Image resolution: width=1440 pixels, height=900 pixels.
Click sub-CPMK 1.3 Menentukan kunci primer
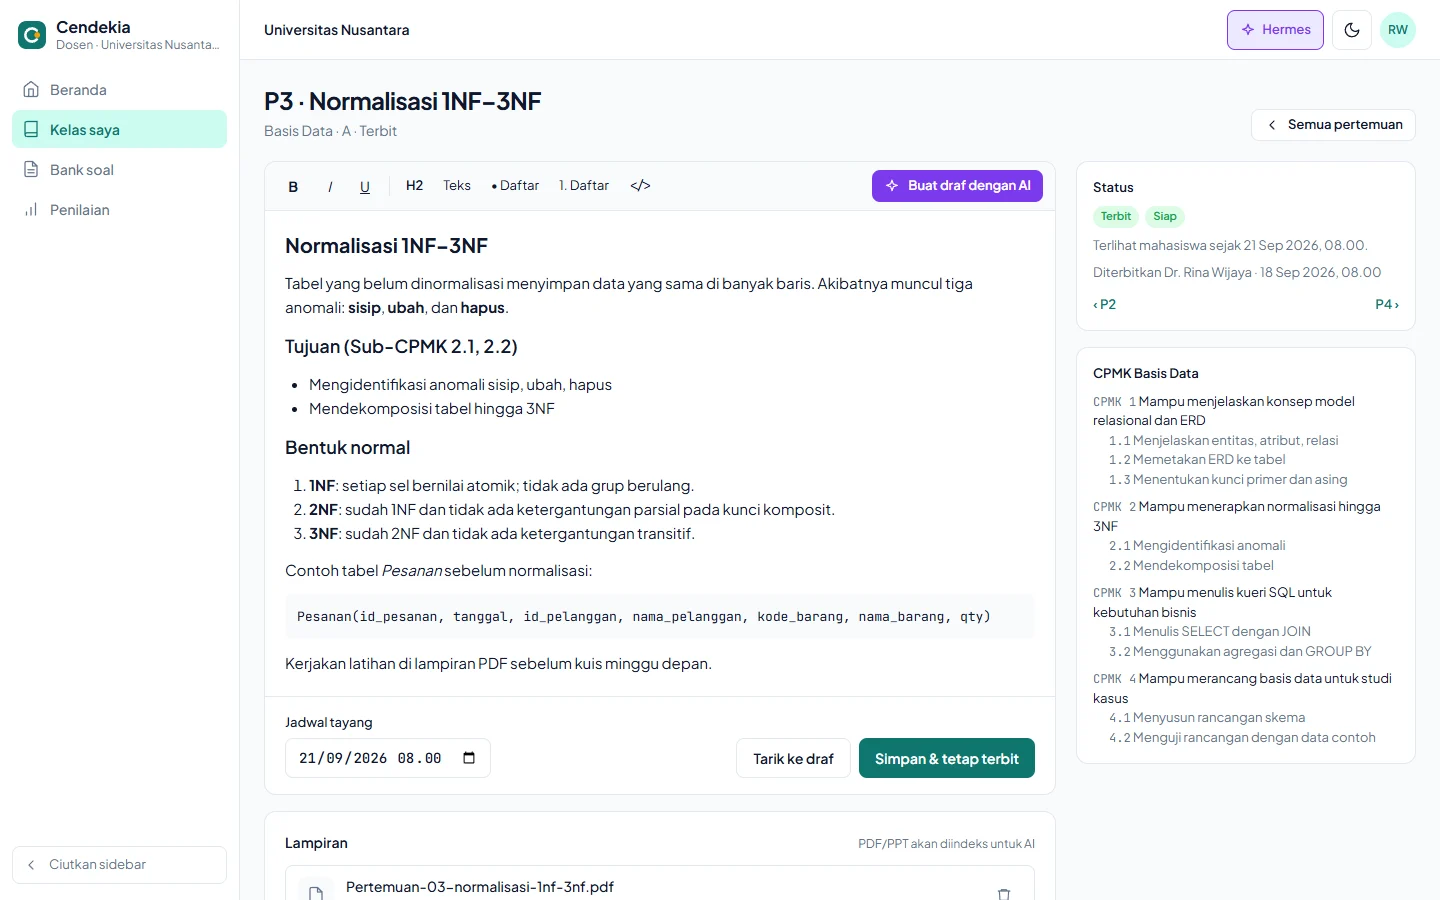tap(1228, 480)
